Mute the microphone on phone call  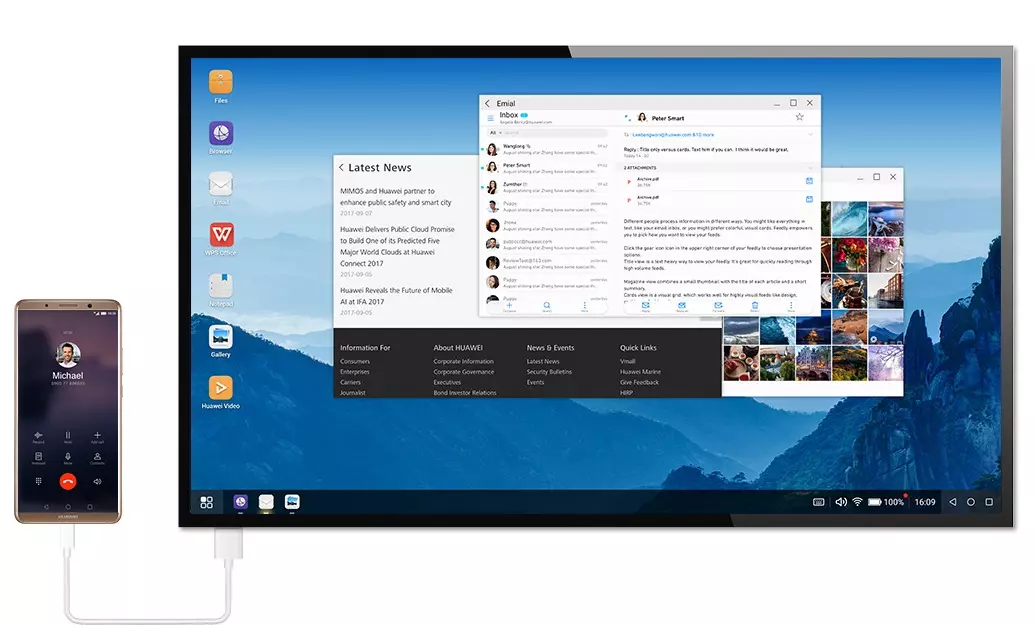click(68, 457)
